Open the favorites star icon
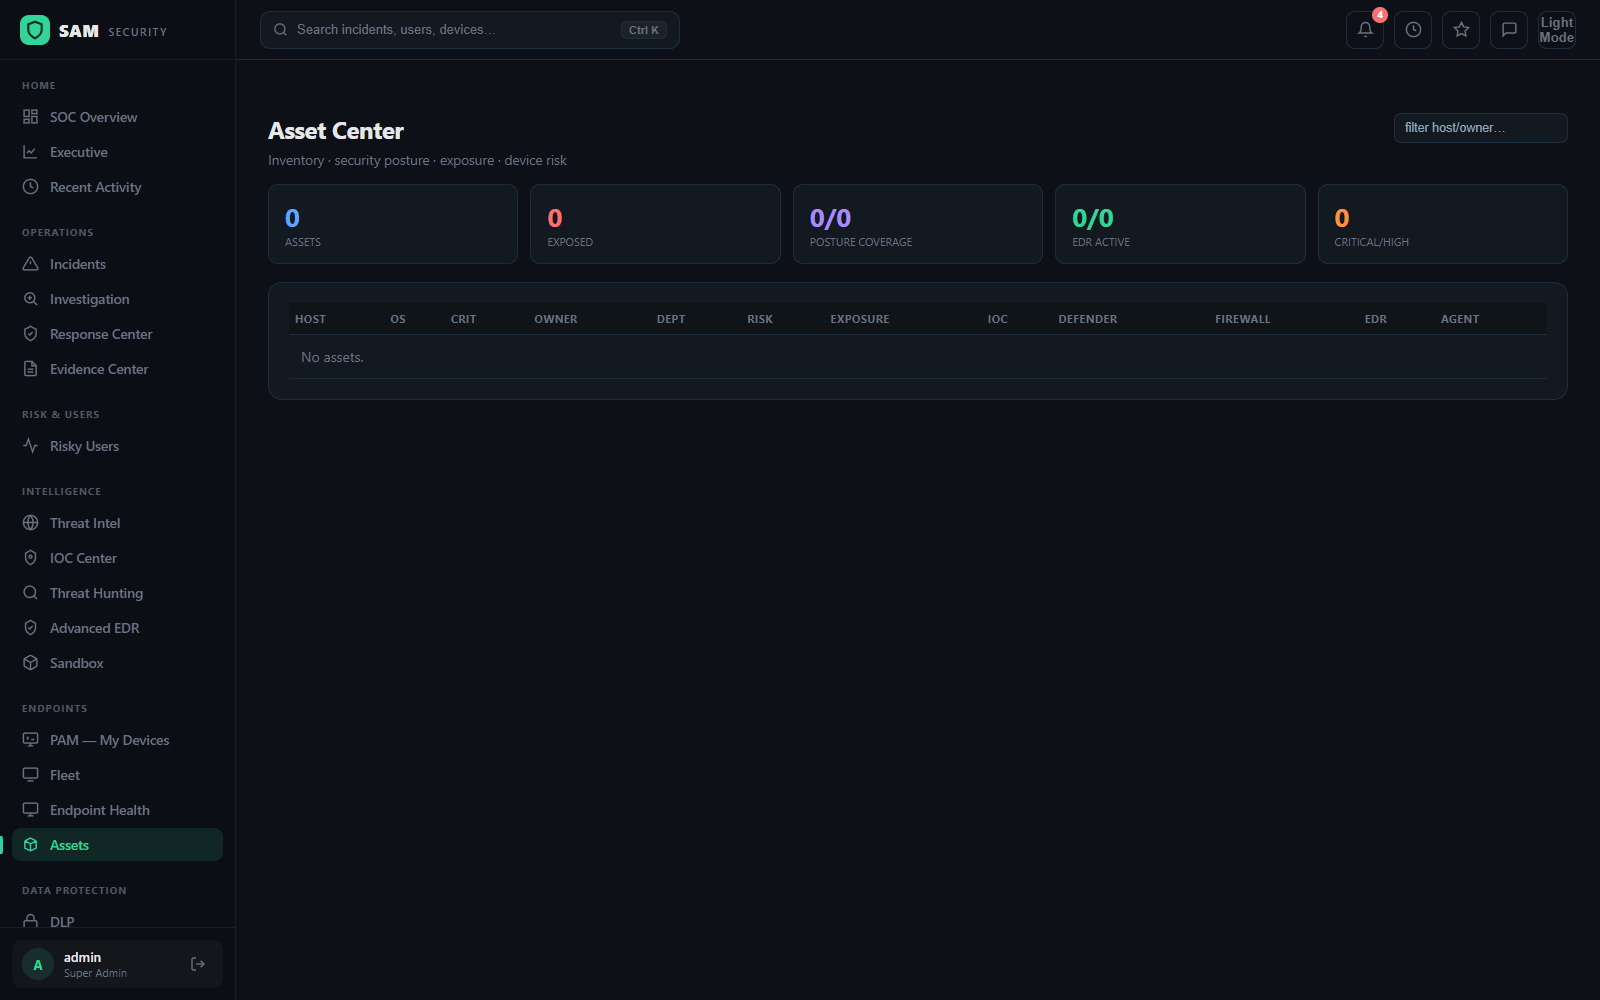 click(1461, 30)
